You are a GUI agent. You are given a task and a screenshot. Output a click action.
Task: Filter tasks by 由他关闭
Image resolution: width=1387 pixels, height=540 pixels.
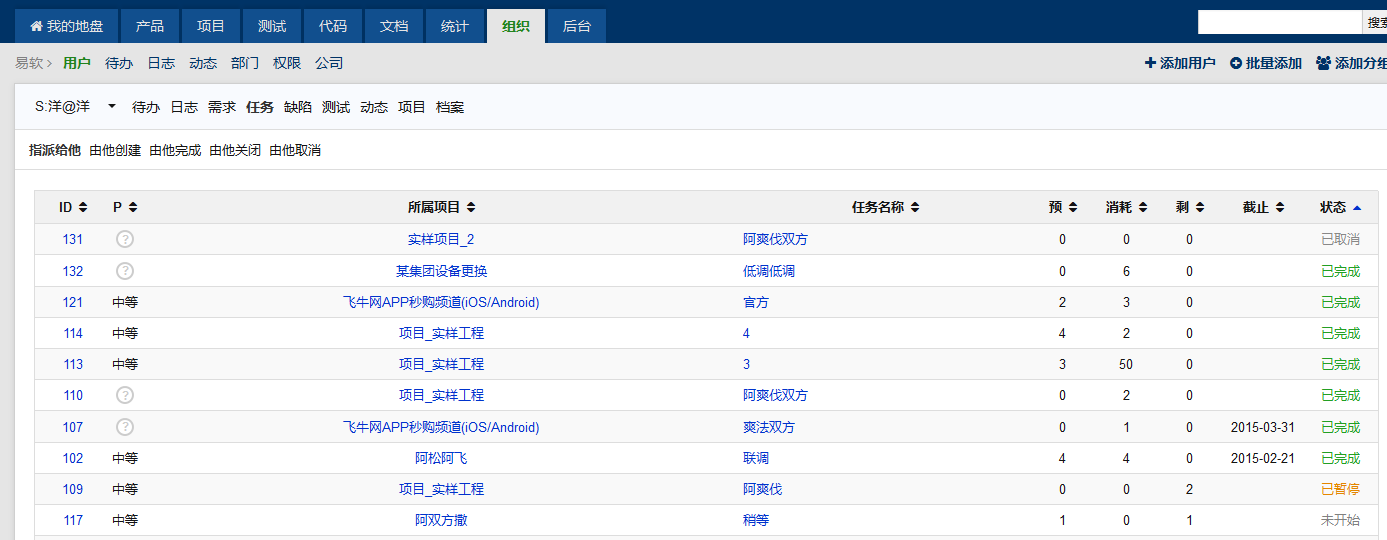click(x=235, y=150)
